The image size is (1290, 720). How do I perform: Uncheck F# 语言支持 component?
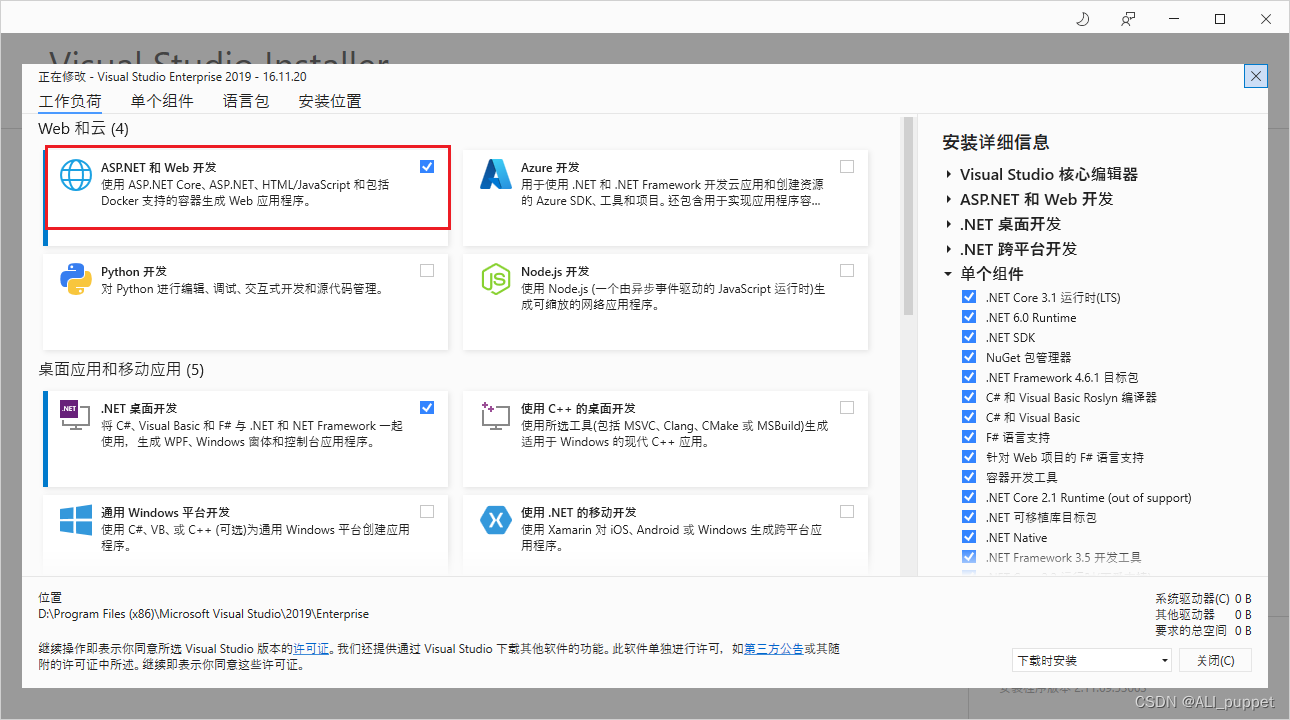[x=968, y=437]
